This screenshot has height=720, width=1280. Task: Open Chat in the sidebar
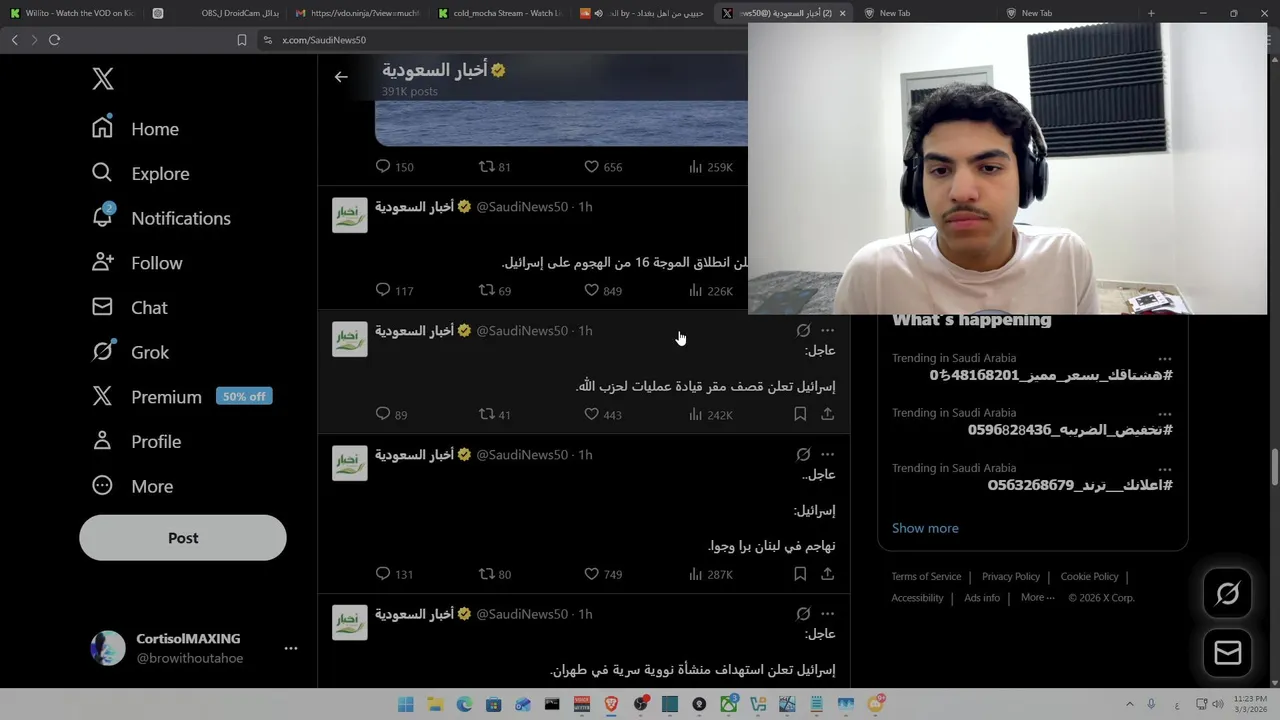129,307
